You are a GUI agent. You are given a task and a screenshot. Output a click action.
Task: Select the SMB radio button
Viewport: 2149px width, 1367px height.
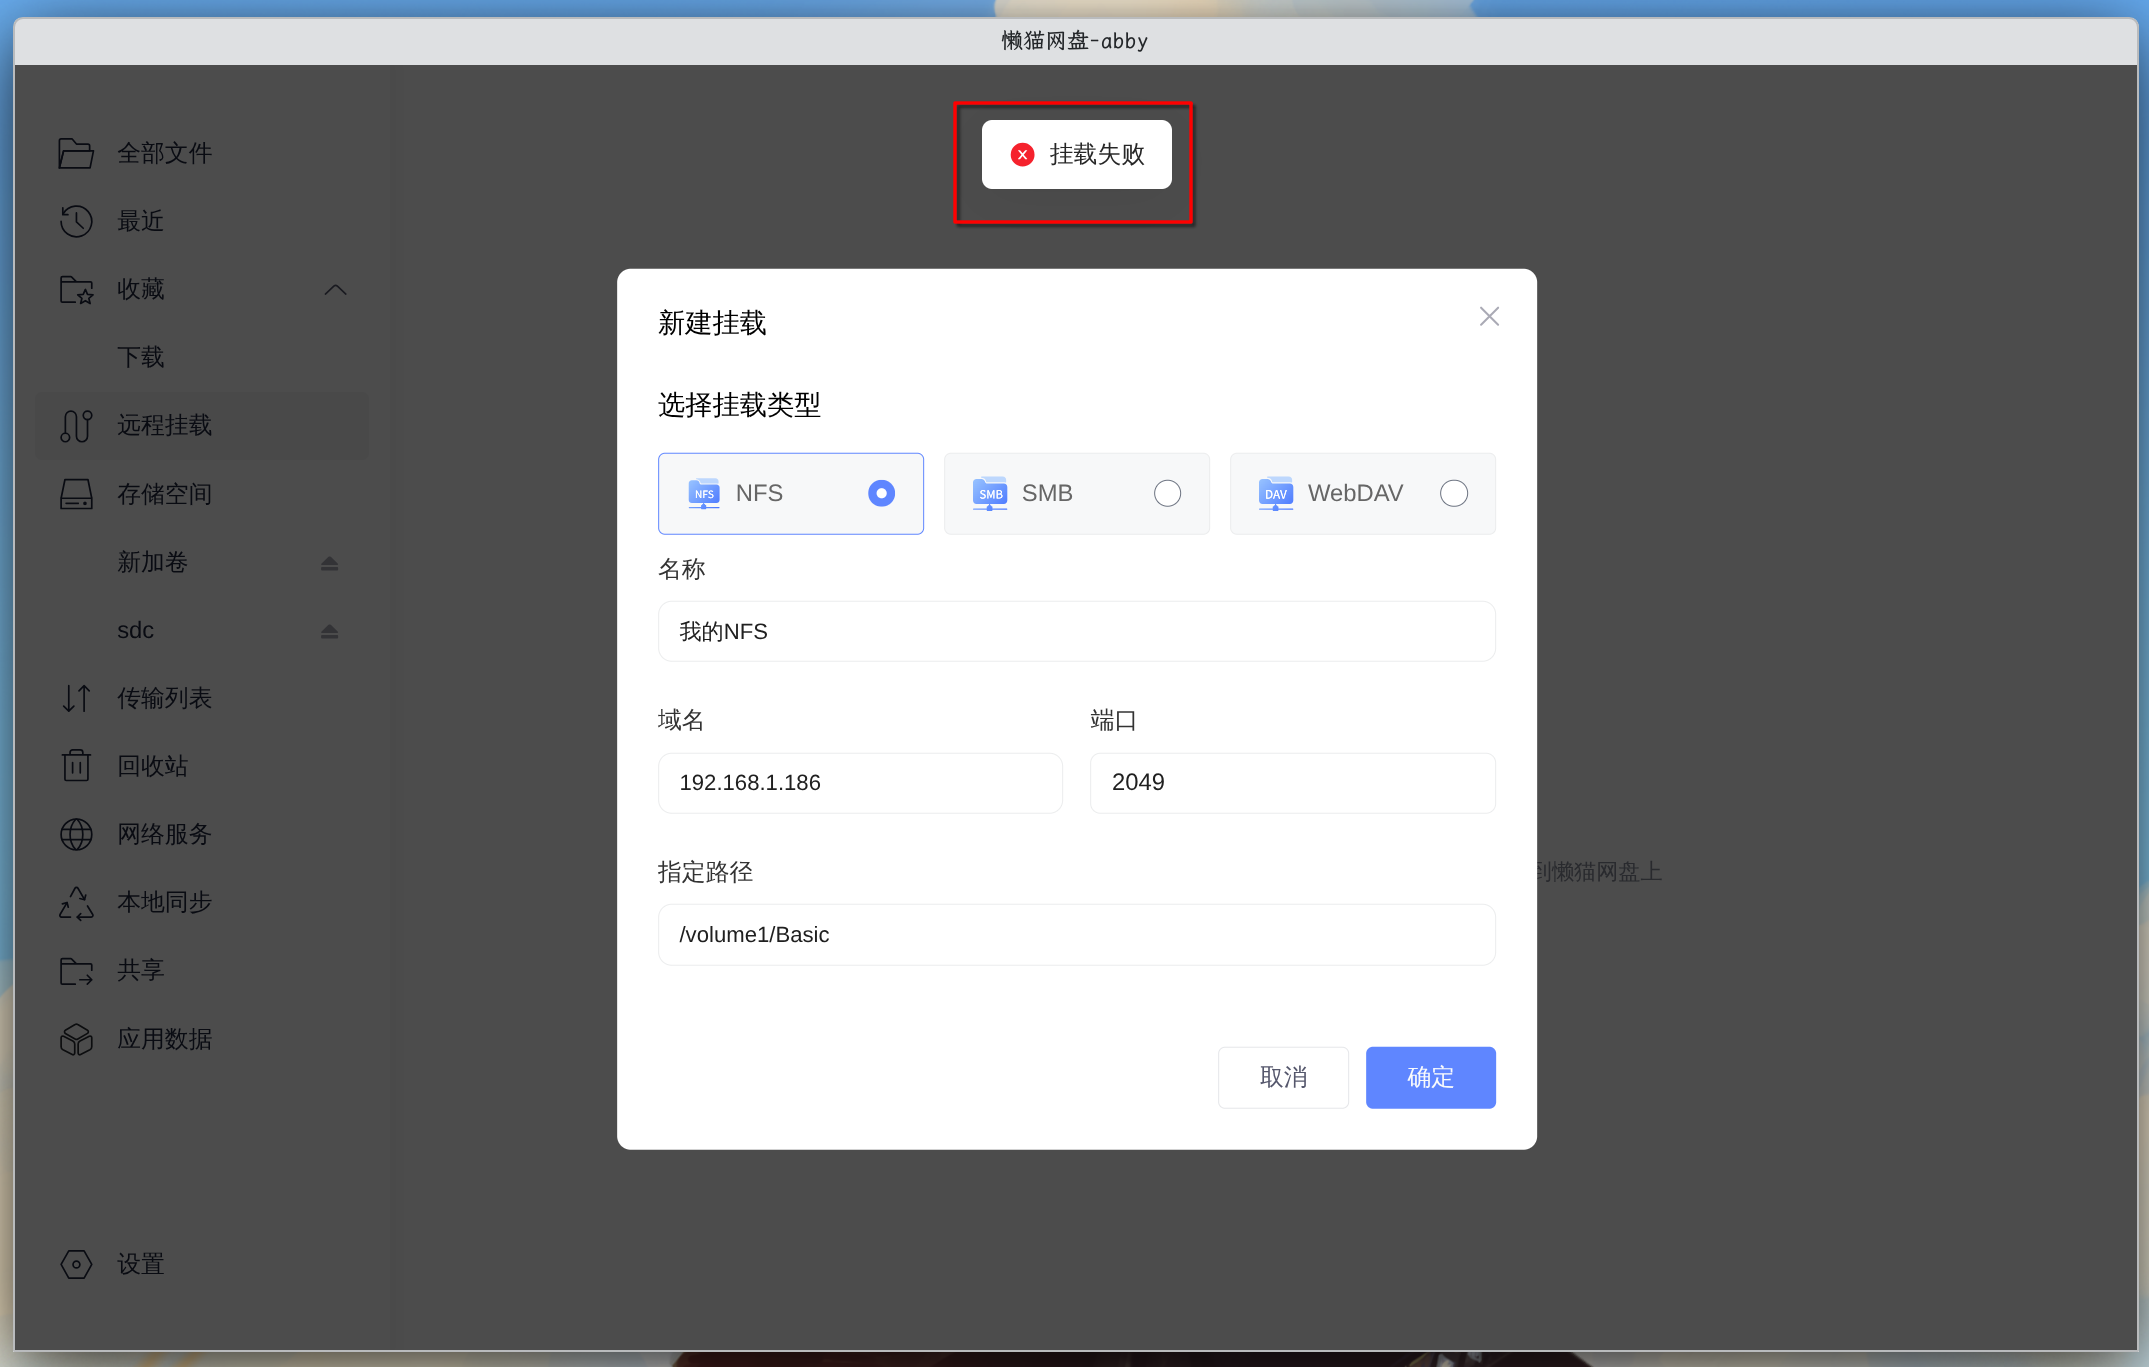coord(1167,493)
